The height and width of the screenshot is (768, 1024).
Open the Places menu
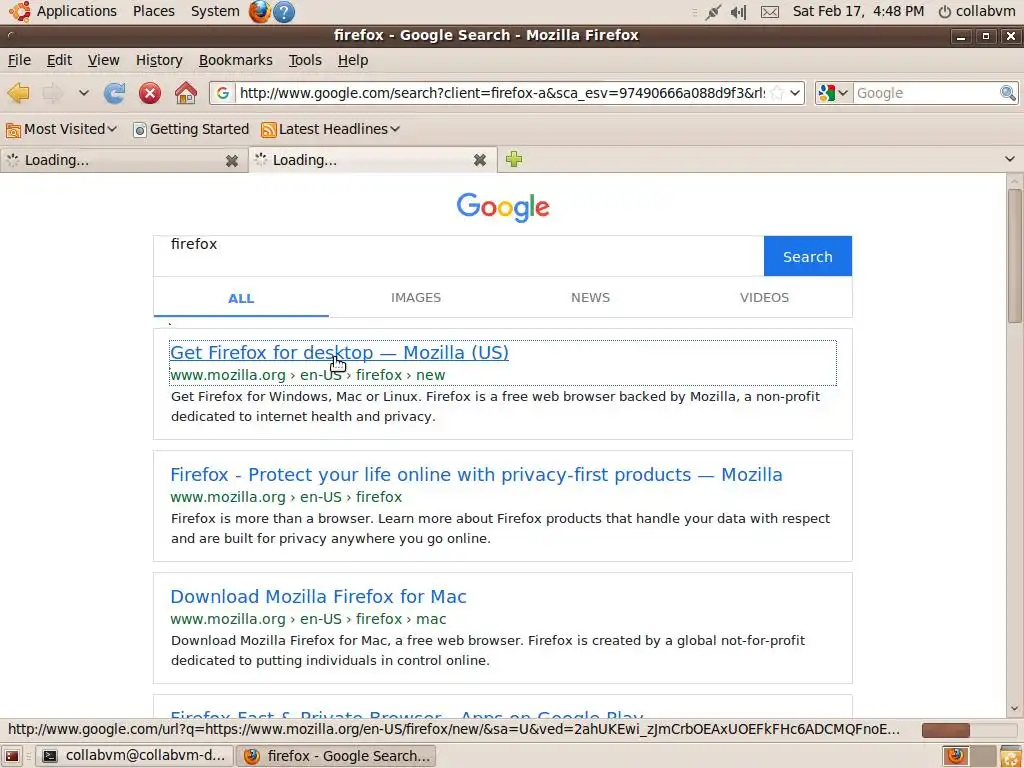[153, 11]
